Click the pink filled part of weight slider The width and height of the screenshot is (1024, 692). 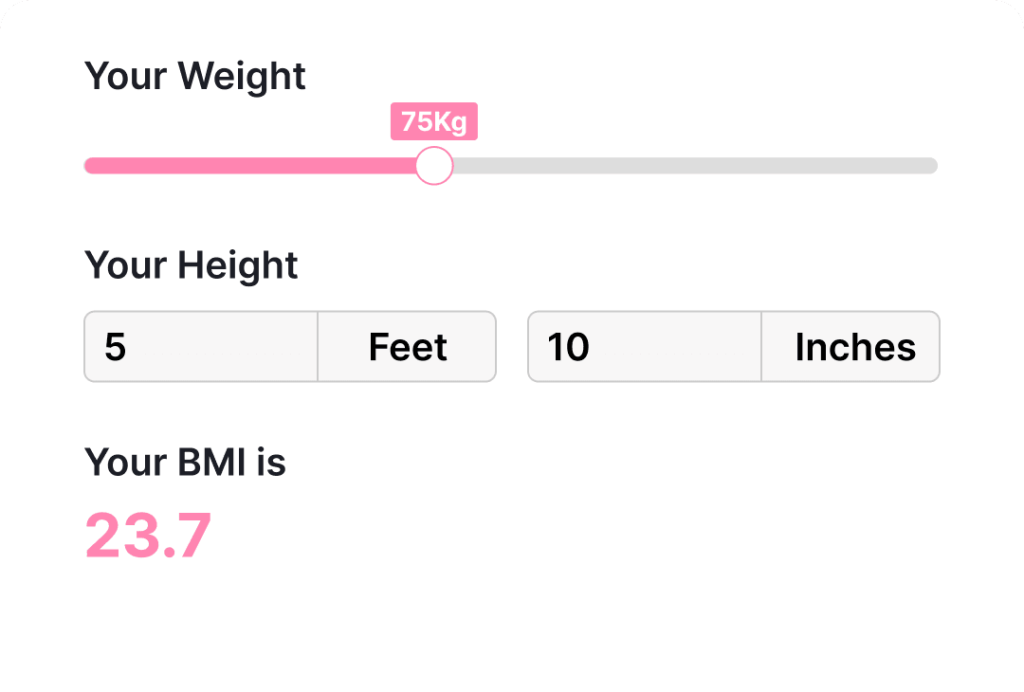click(250, 166)
